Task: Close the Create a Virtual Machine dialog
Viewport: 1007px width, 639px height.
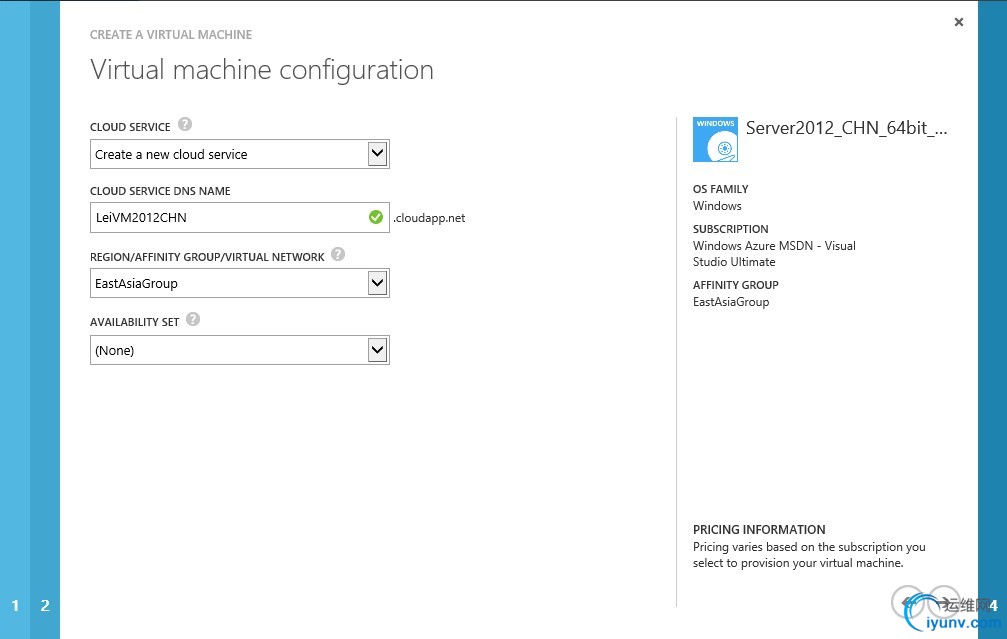Action: coord(959,22)
